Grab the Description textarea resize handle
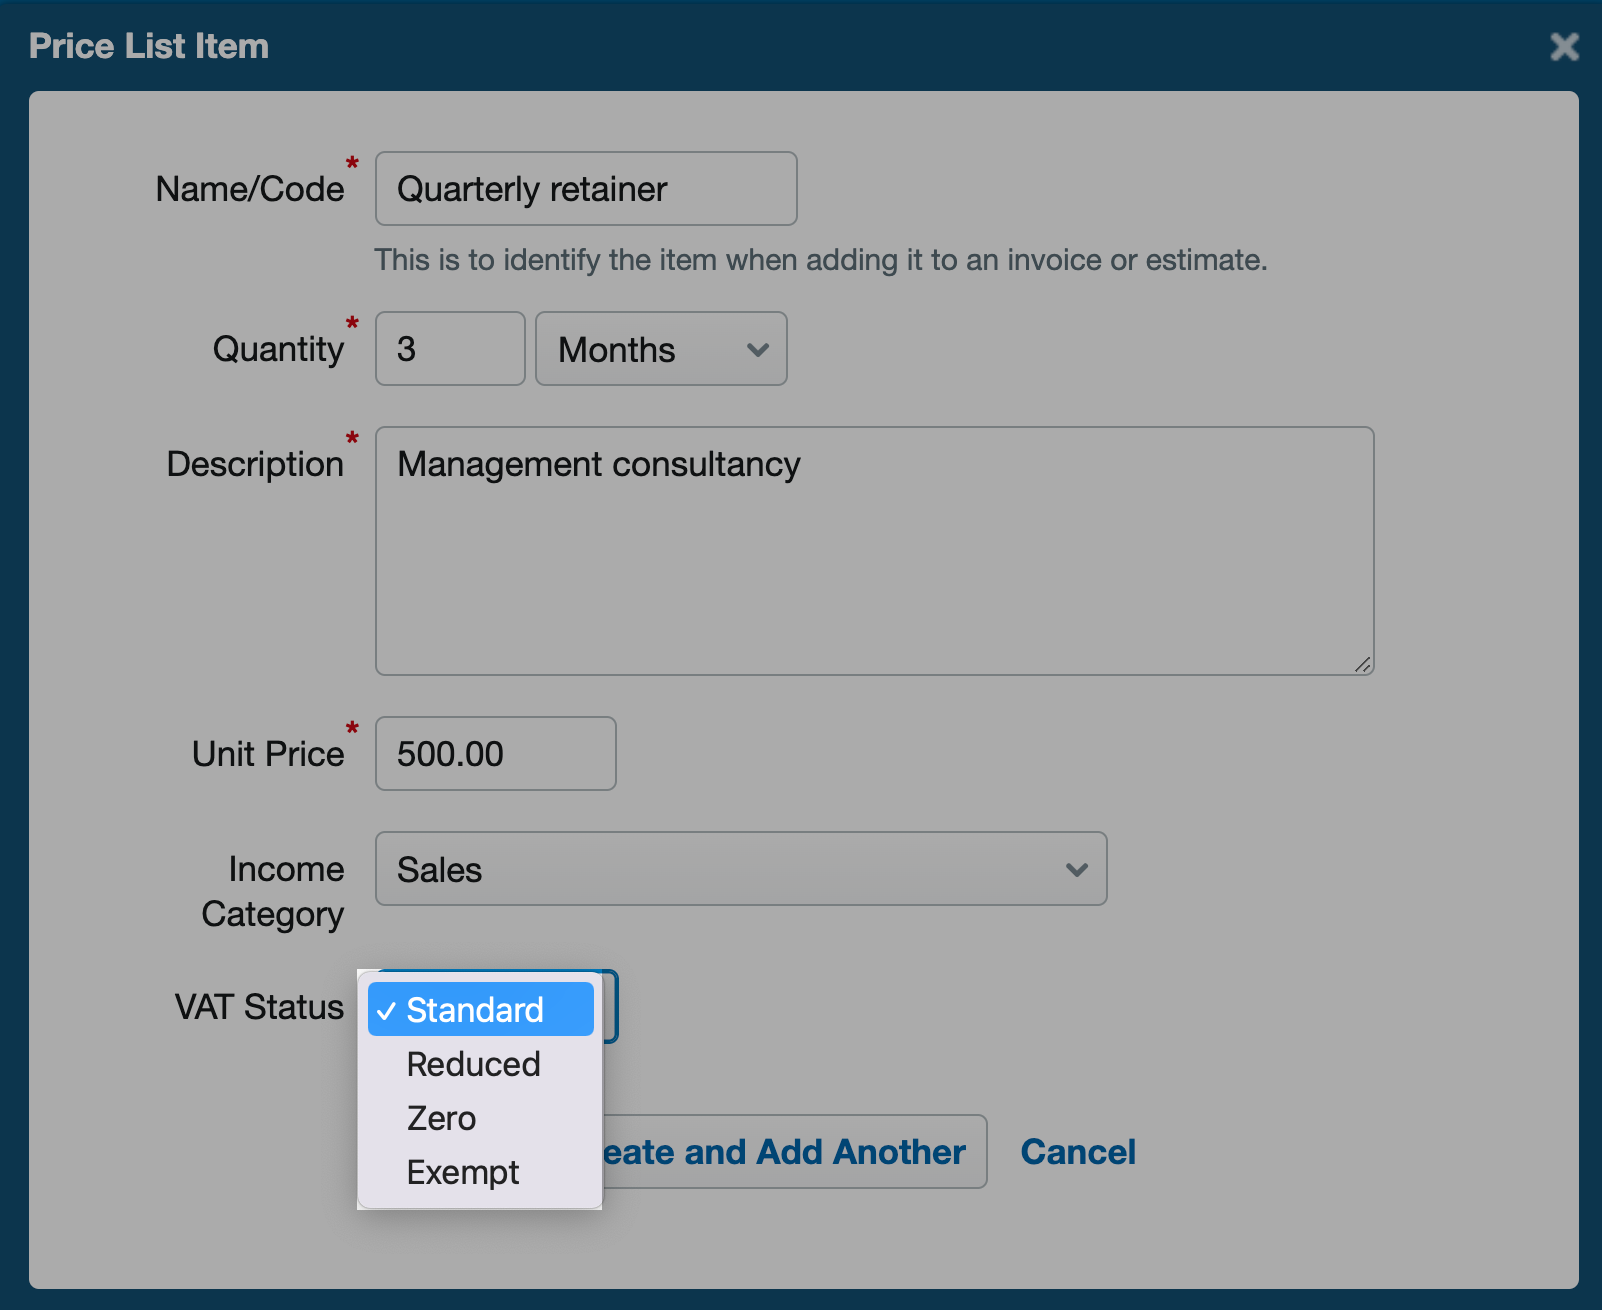Image resolution: width=1602 pixels, height=1310 pixels. (x=1362, y=664)
